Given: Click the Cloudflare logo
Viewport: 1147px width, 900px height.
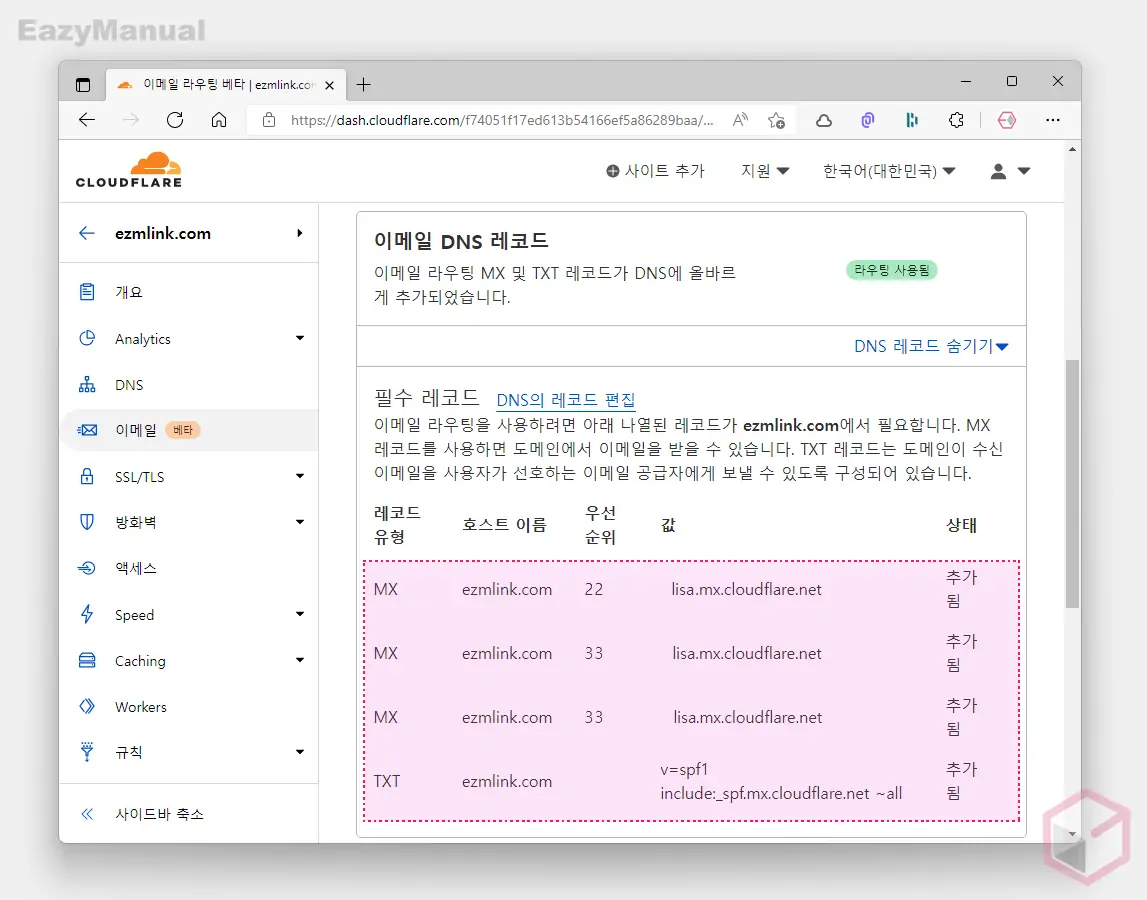Looking at the screenshot, I should [x=128, y=170].
